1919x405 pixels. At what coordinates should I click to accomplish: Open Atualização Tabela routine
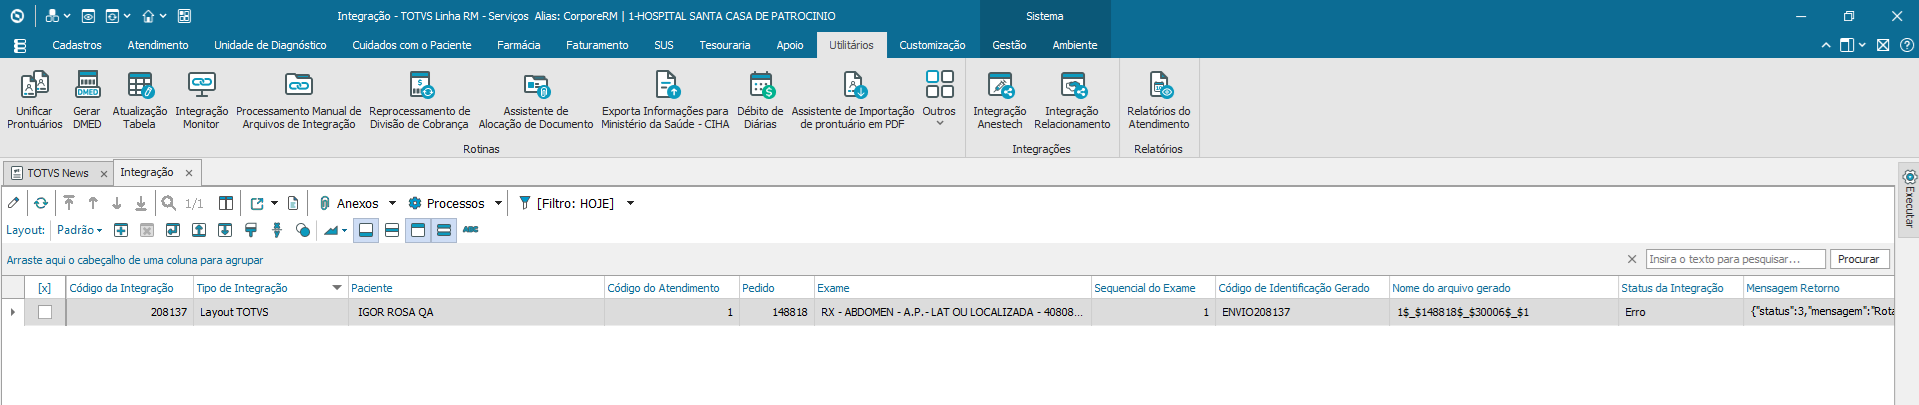click(x=140, y=101)
